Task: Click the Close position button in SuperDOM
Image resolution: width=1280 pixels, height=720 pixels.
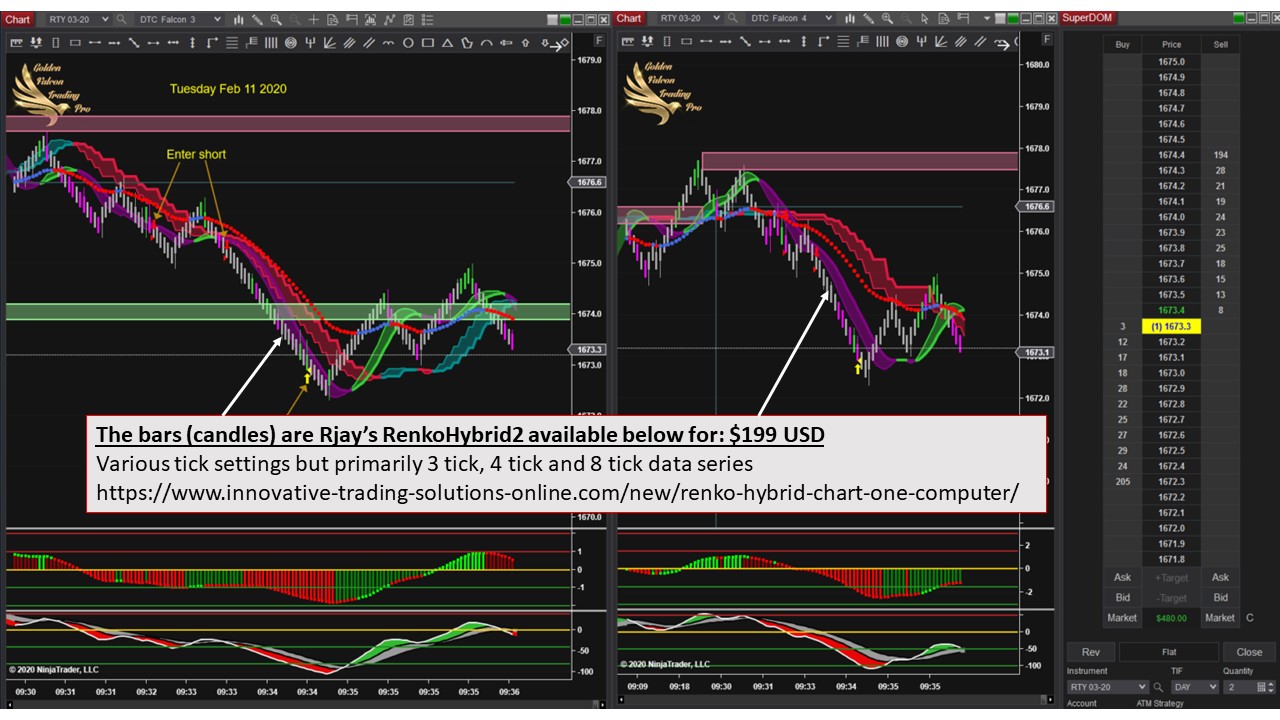Action: coord(1249,652)
